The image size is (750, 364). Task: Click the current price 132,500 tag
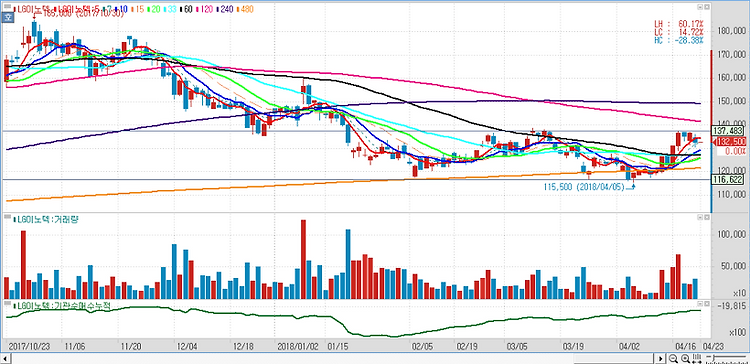pyautogui.click(x=730, y=142)
